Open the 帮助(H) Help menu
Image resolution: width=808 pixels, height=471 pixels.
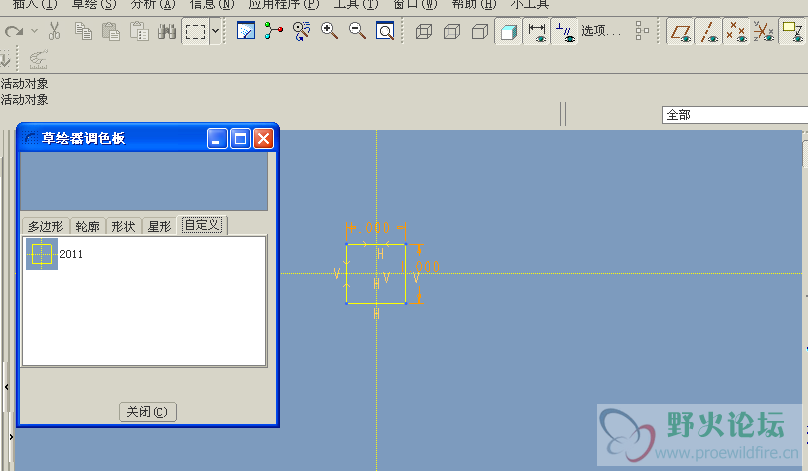tap(474, 5)
